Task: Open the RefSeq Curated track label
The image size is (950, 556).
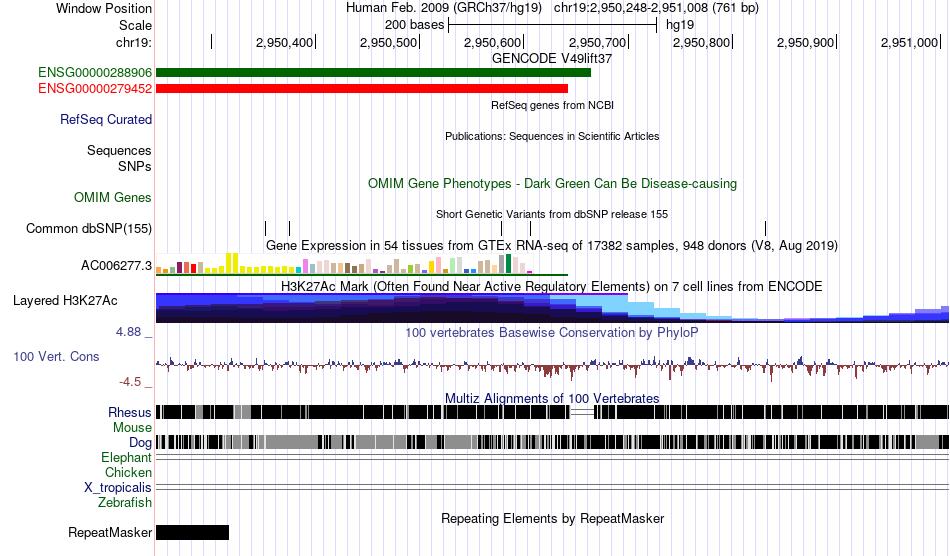Action: pos(106,119)
